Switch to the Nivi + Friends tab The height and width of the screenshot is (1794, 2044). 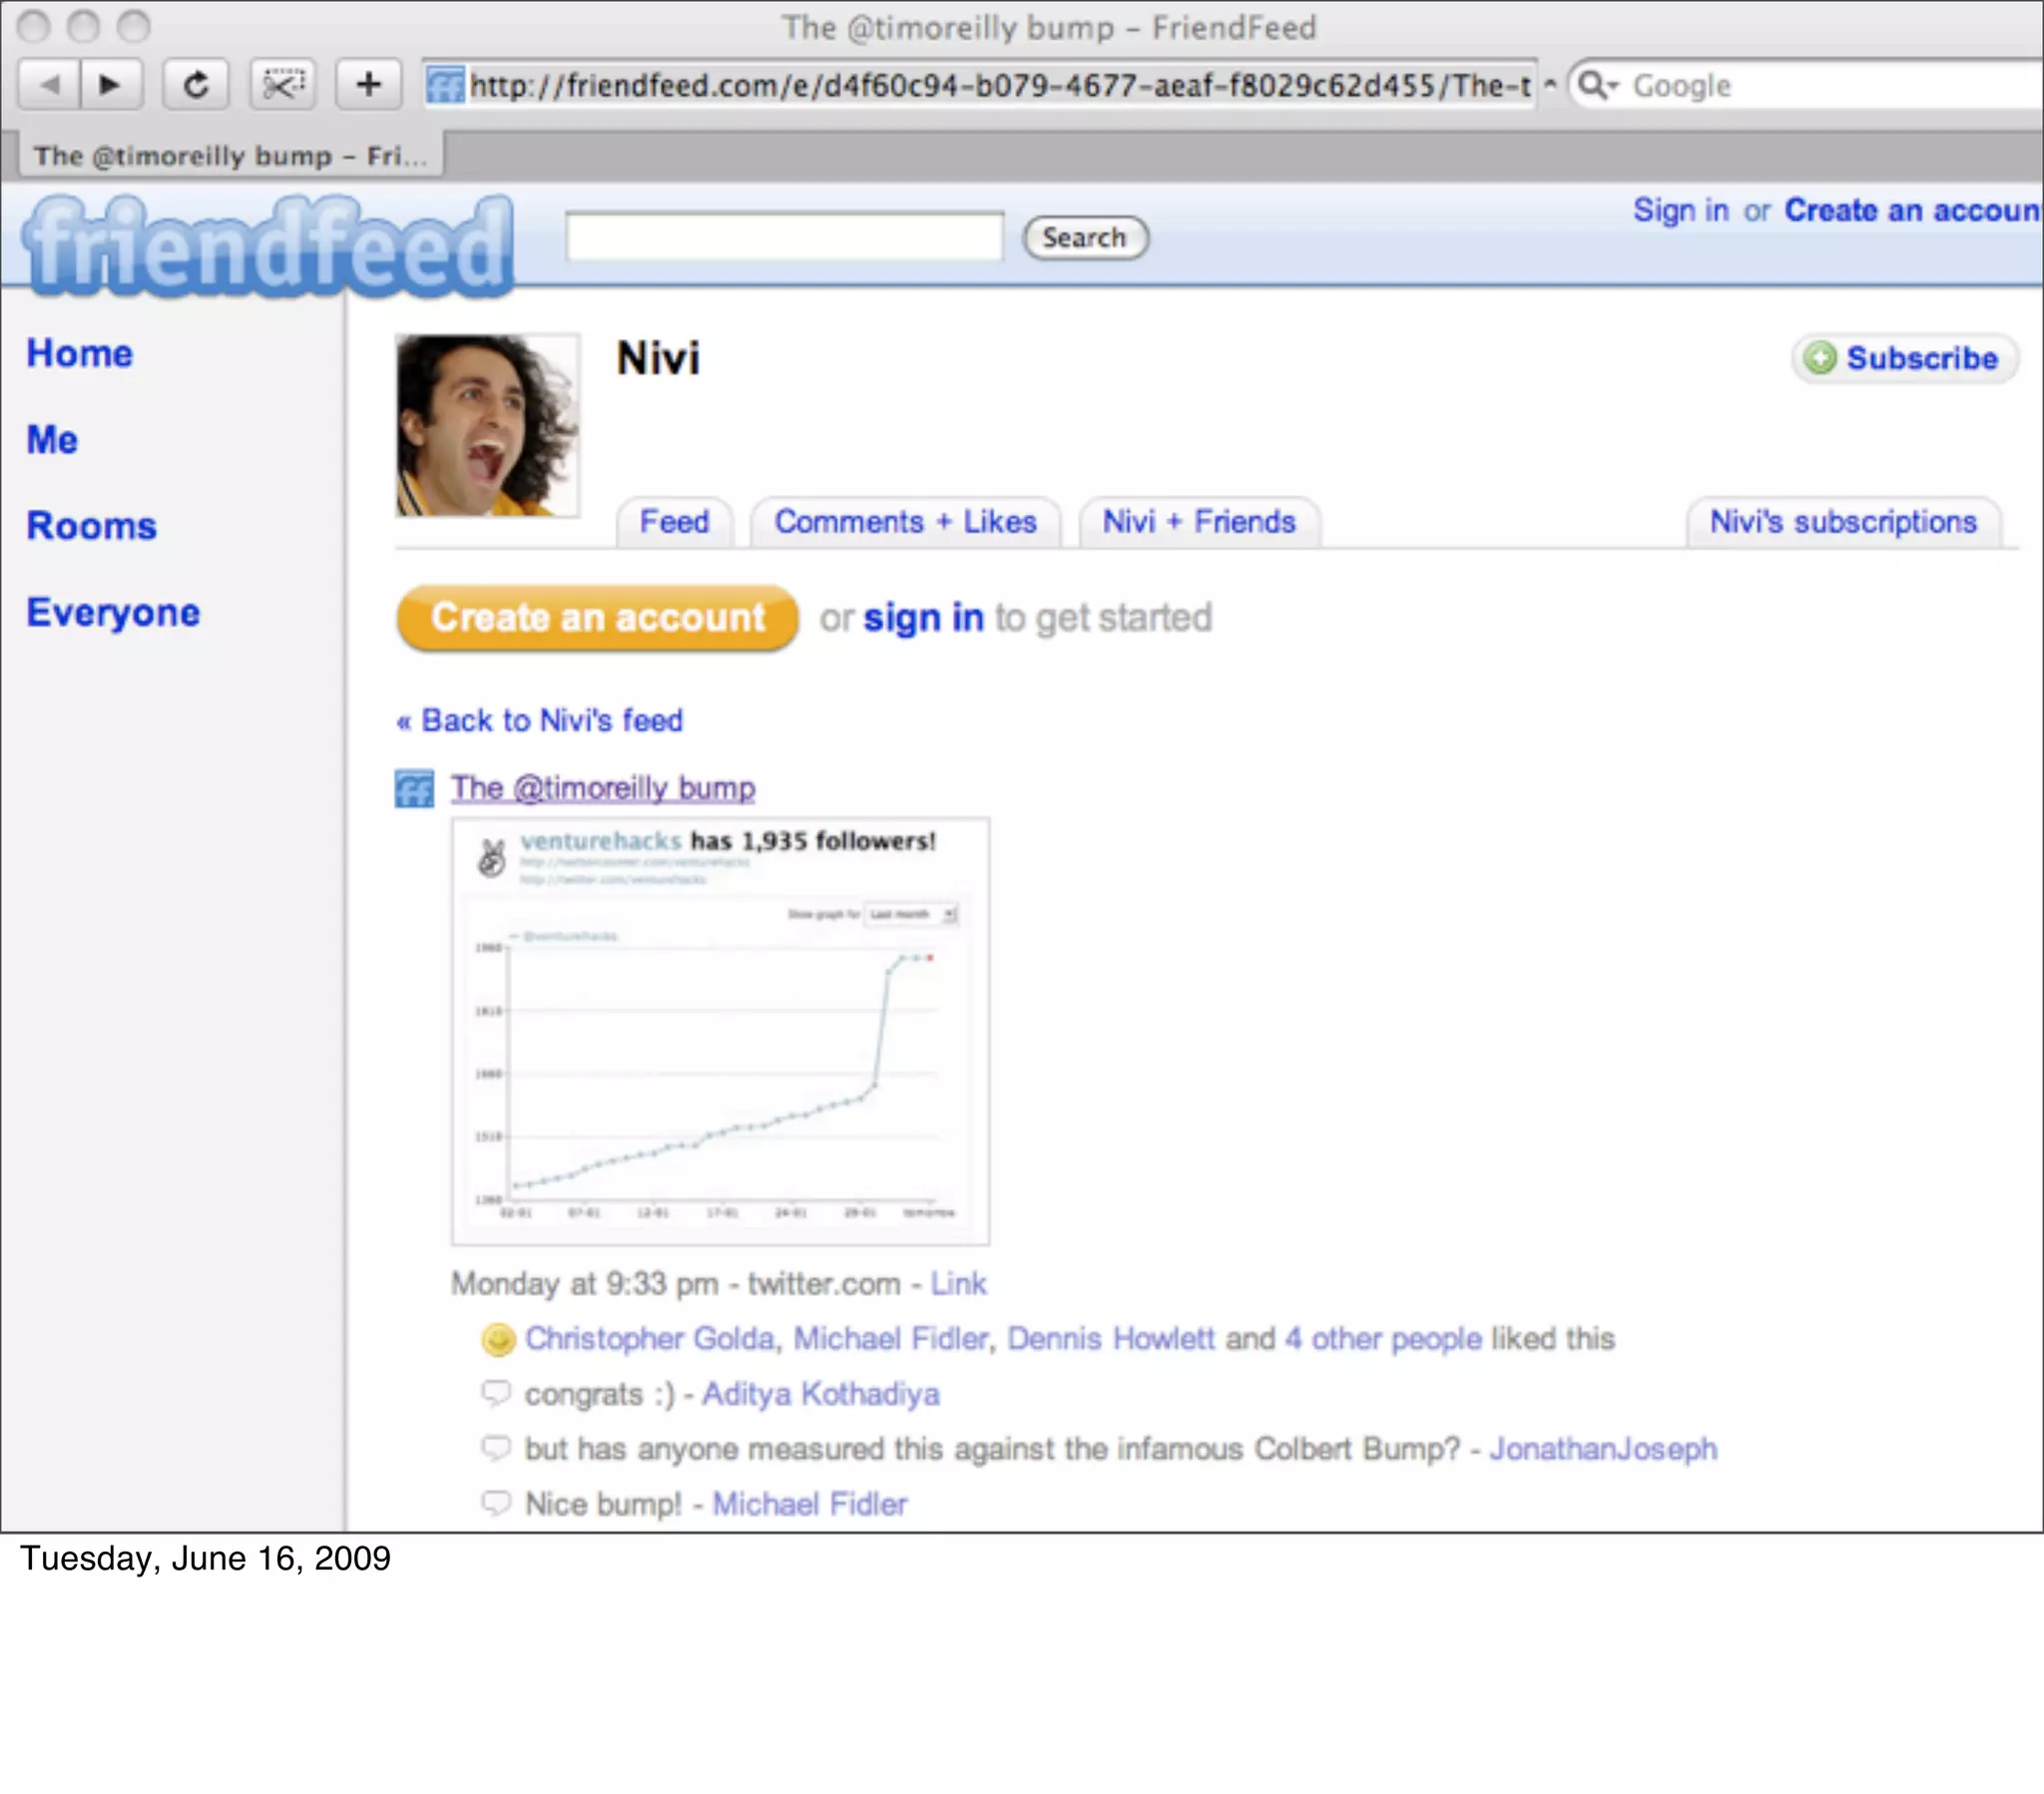[x=1199, y=522]
